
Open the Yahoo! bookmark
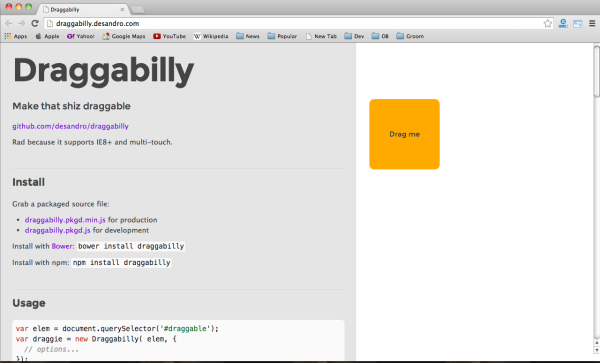pyautogui.click(x=80, y=36)
